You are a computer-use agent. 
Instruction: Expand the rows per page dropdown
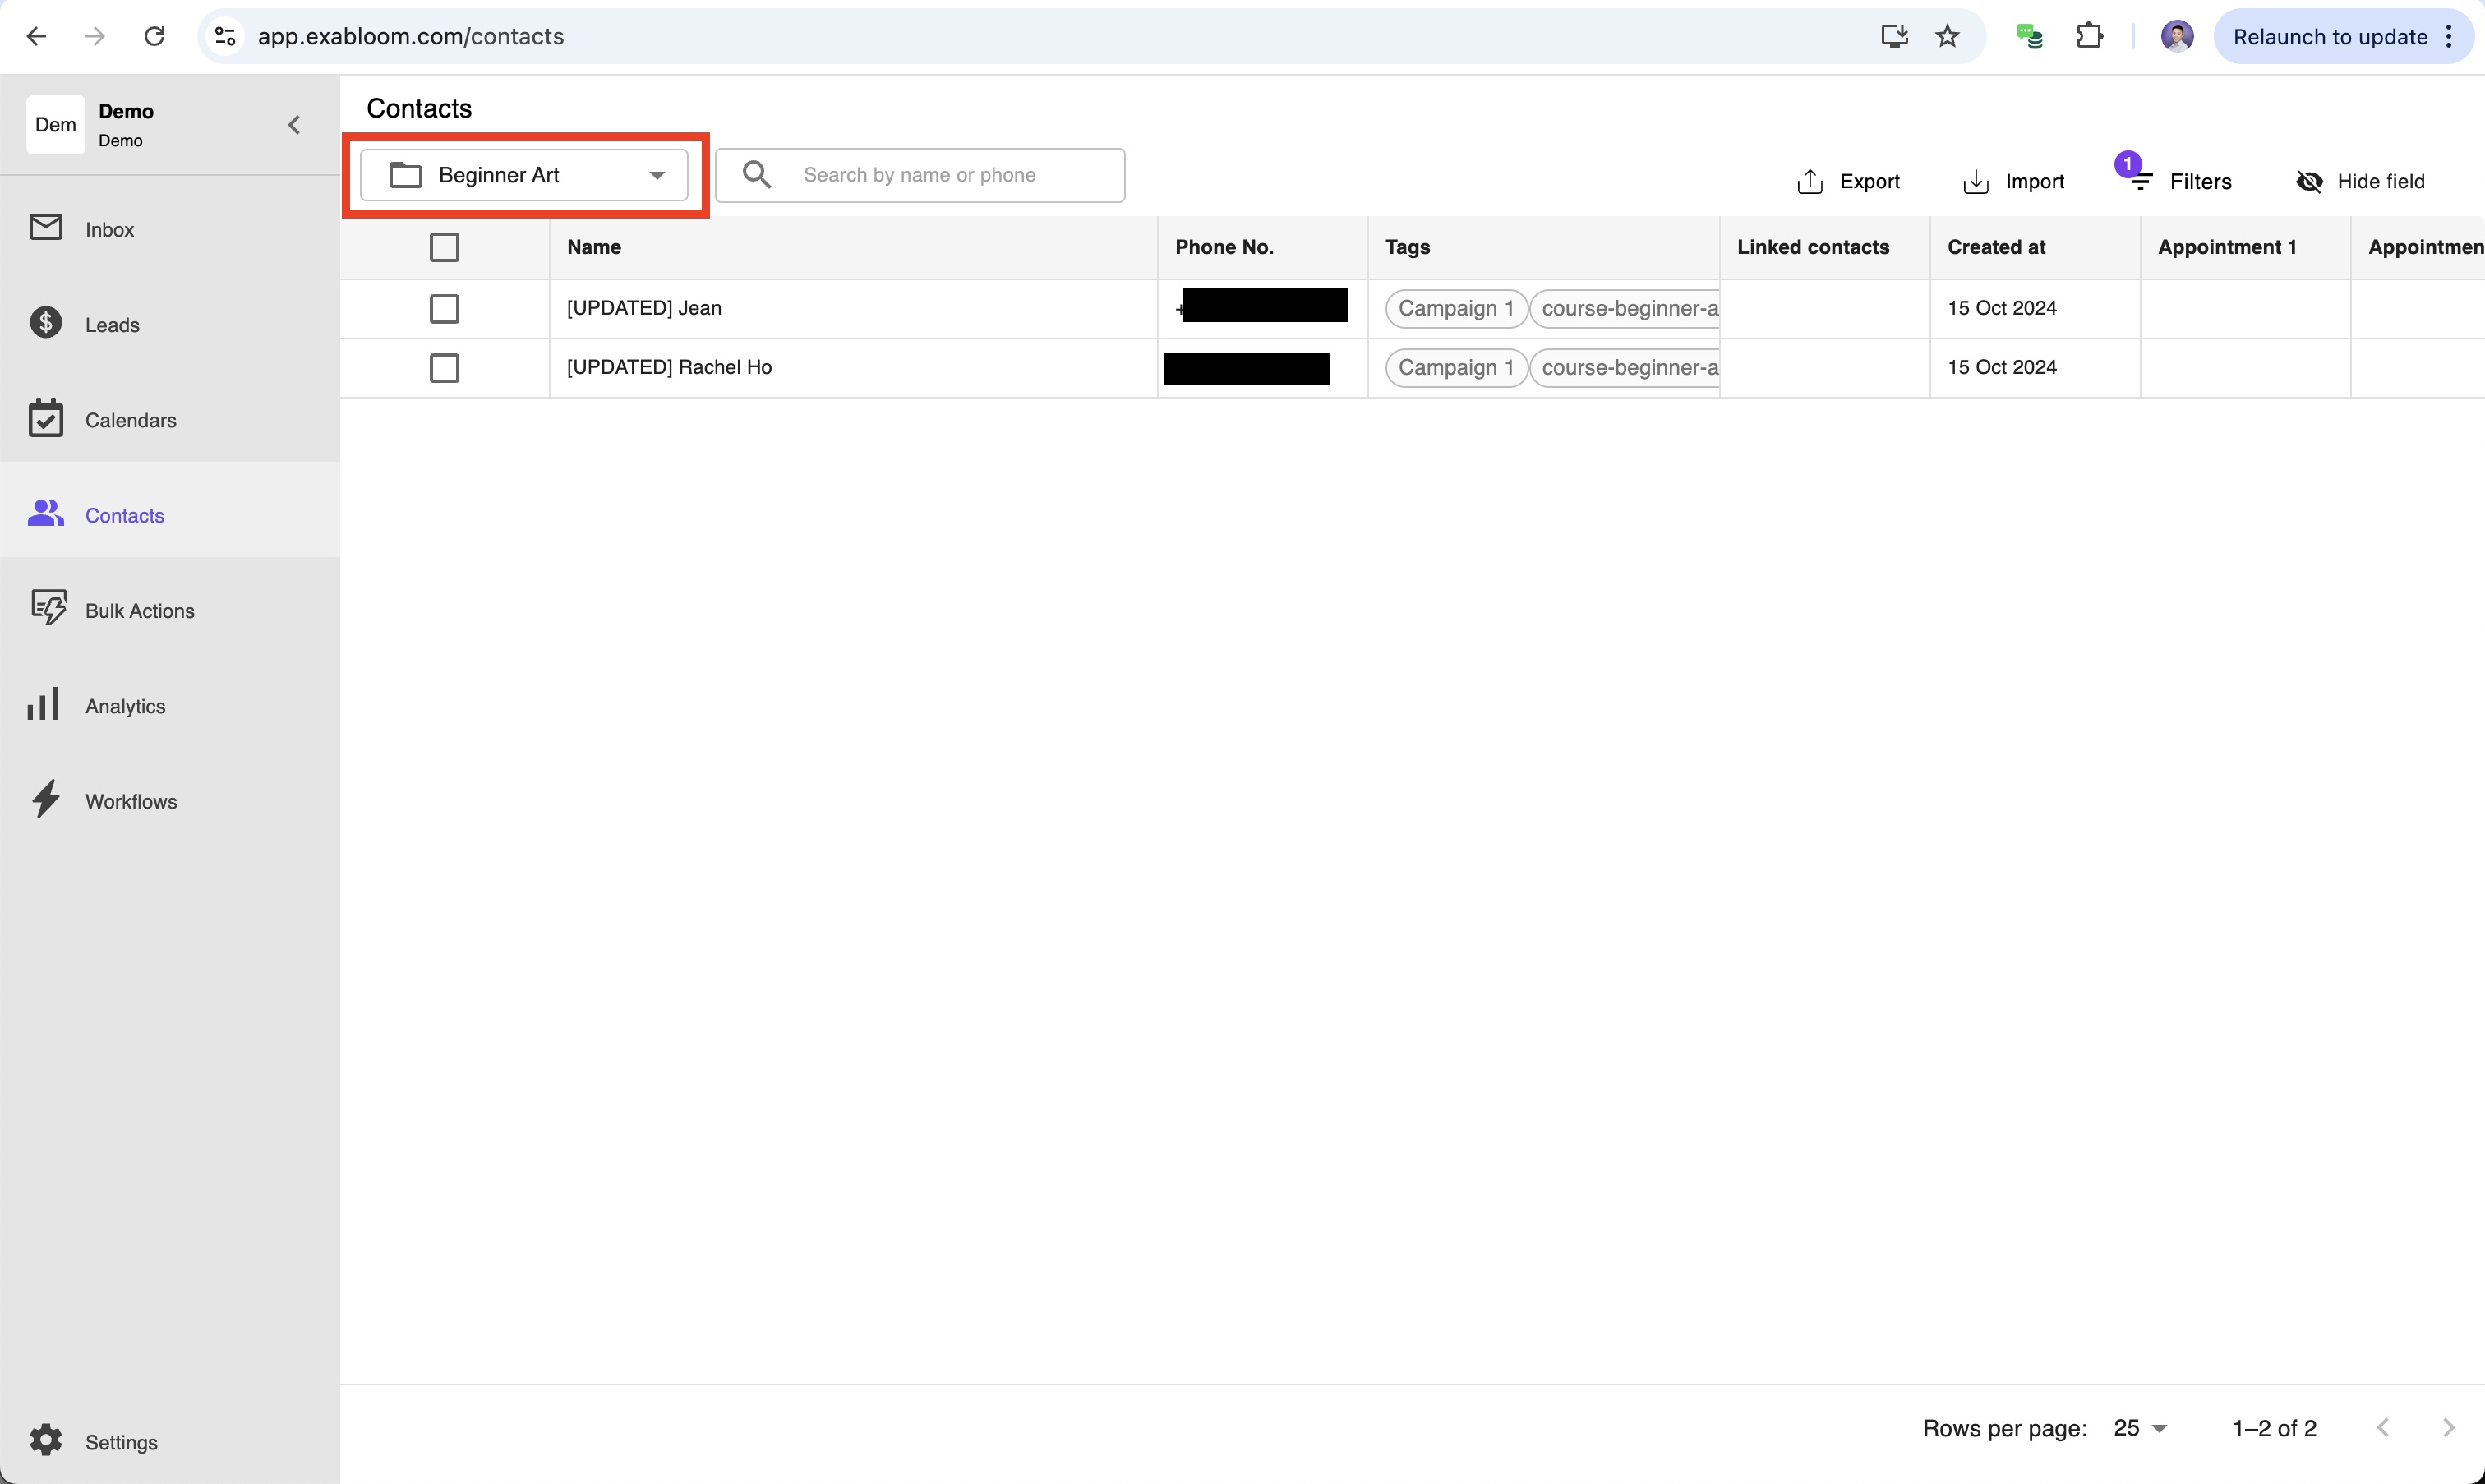tap(2140, 1428)
